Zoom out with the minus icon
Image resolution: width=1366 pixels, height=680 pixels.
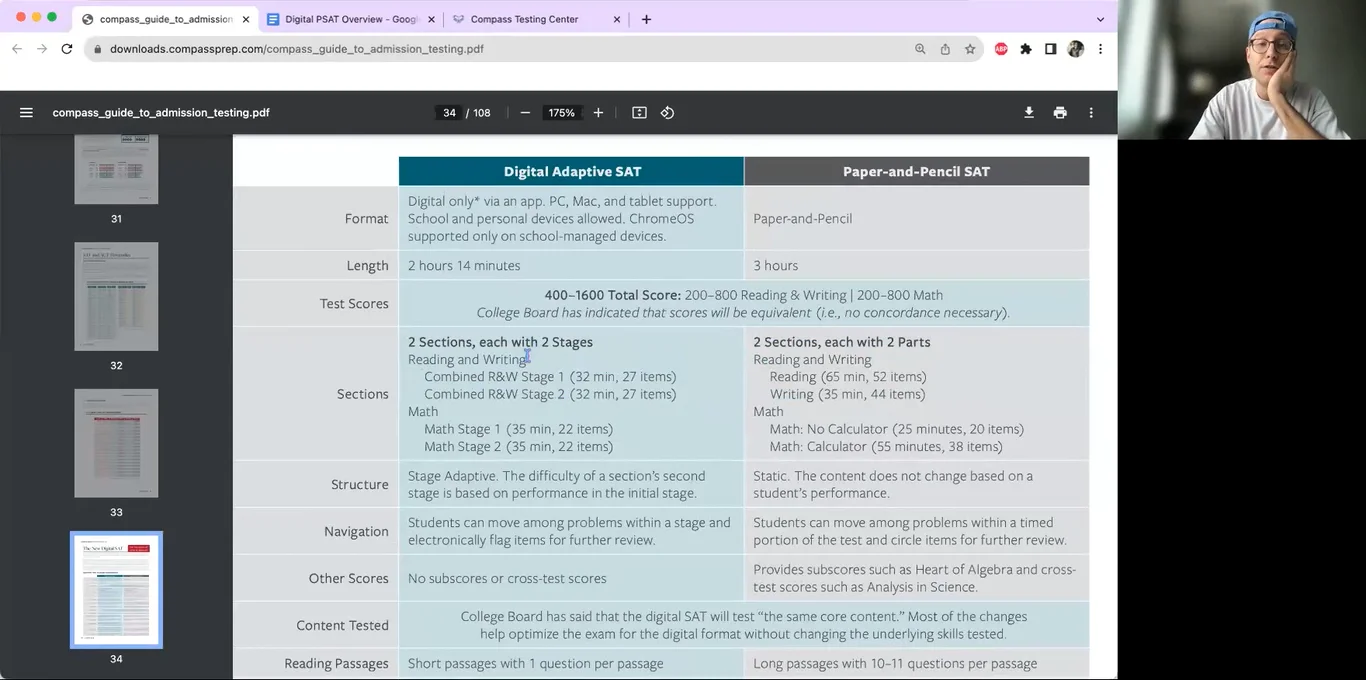pyautogui.click(x=525, y=113)
